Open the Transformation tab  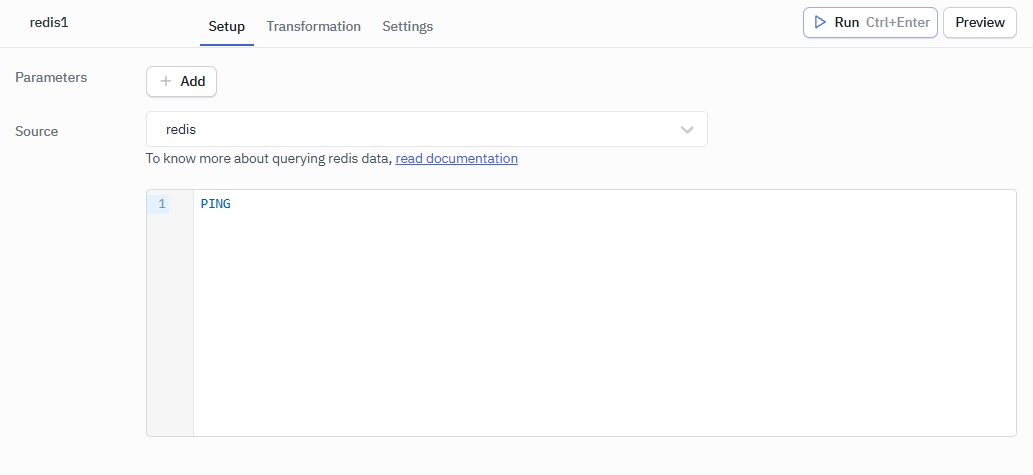pos(313,26)
